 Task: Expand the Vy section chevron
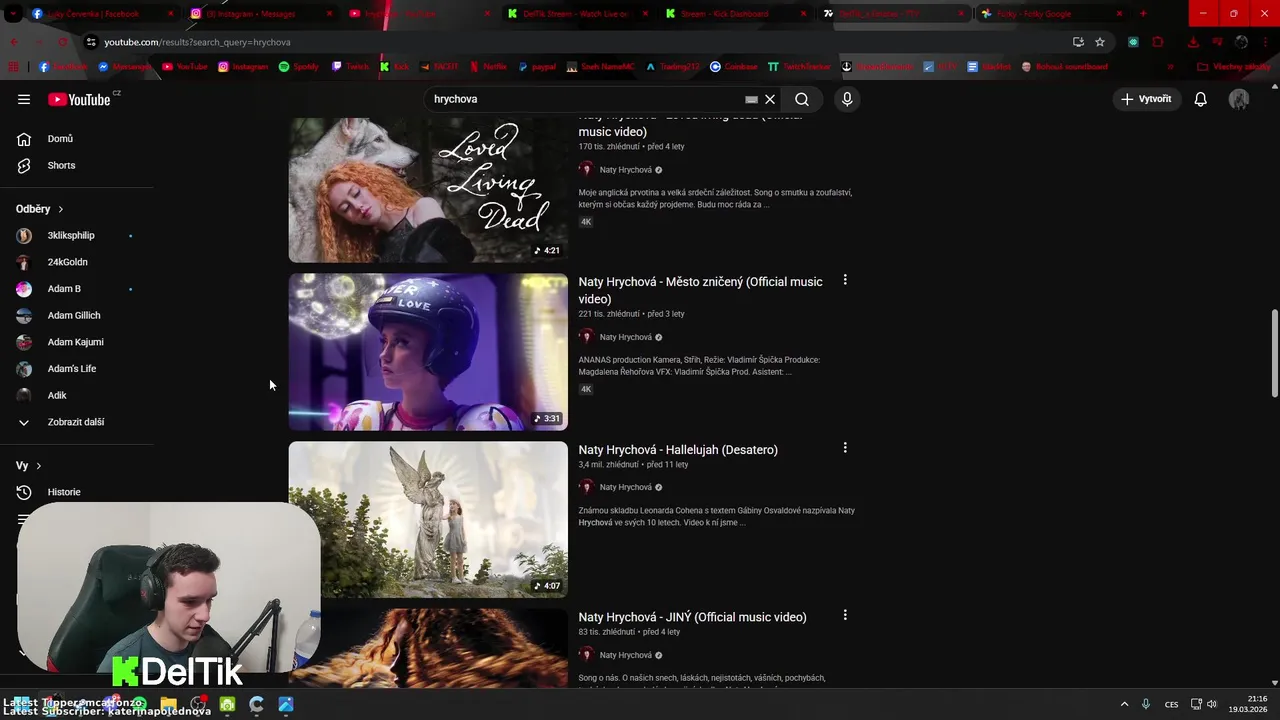point(39,466)
